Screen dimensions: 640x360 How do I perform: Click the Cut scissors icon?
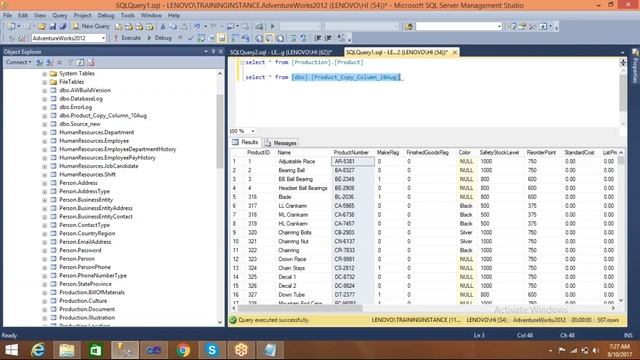tap(163, 27)
